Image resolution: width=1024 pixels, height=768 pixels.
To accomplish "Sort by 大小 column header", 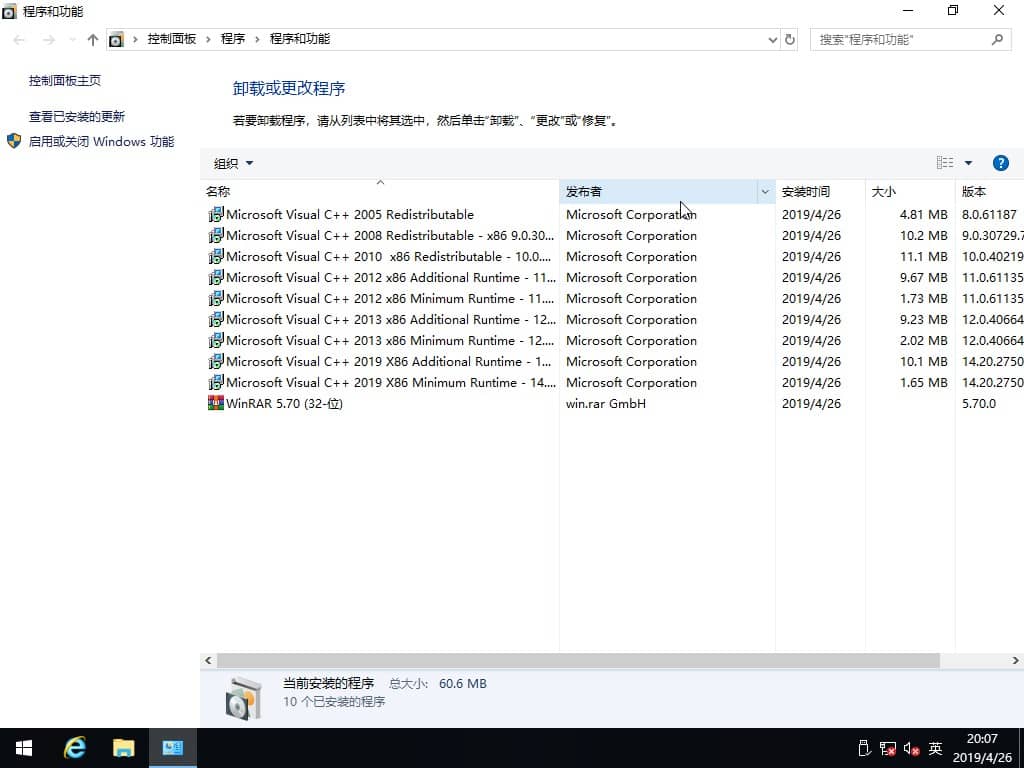I will pos(910,191).
